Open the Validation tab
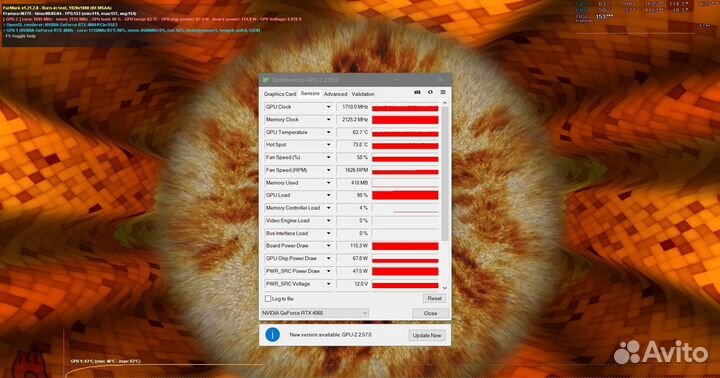The image size is (720, 378). (363, 94)
